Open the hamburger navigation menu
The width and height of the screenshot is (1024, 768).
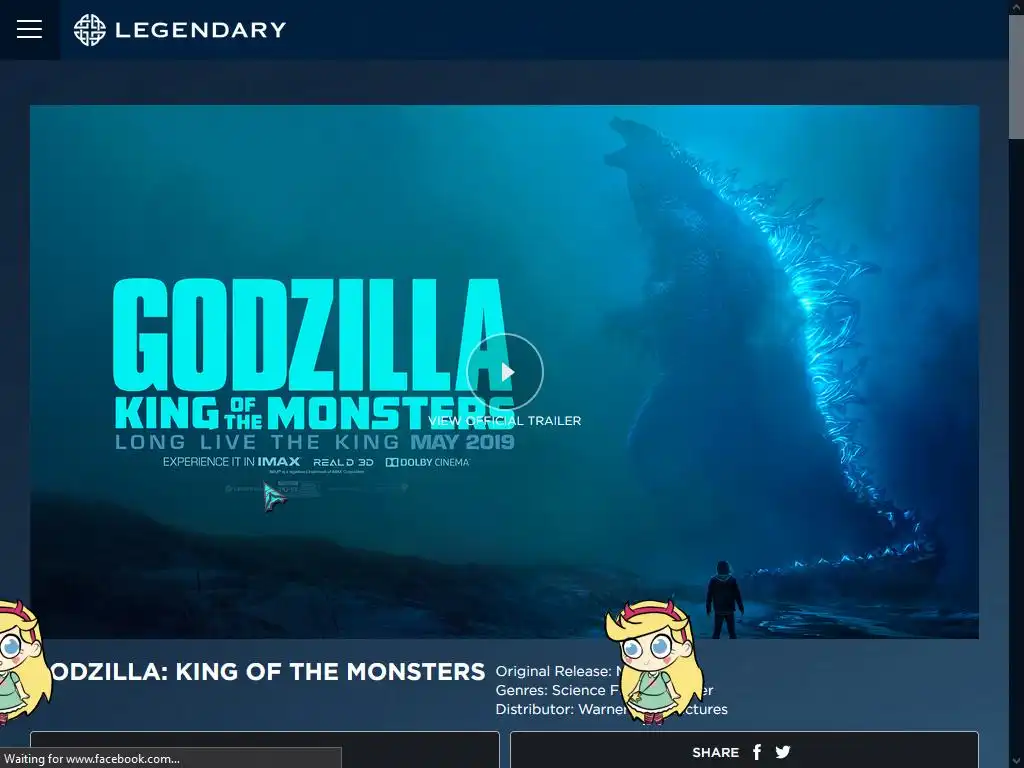29,29
